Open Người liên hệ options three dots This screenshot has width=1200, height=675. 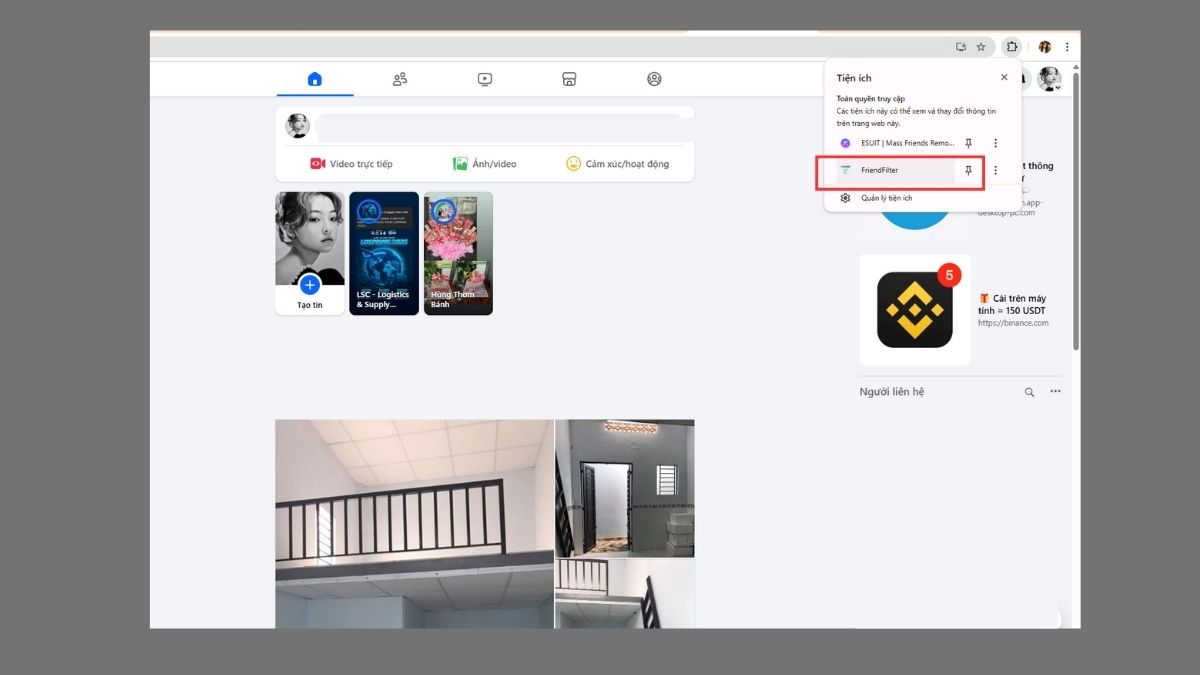(1055, 392)
